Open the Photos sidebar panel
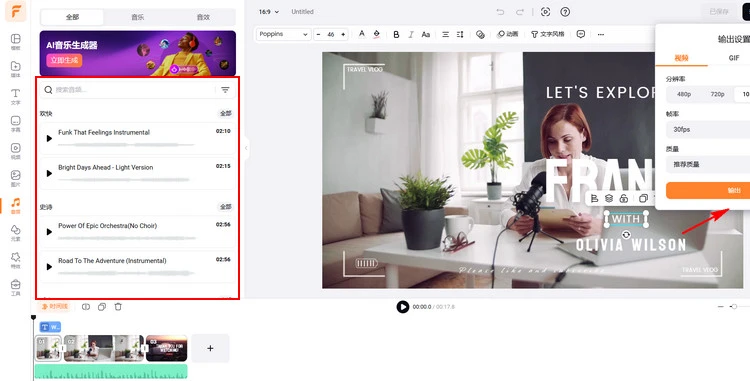Image resolution: width=750 pixels, height=381 pixels. (x=15, y=178)
